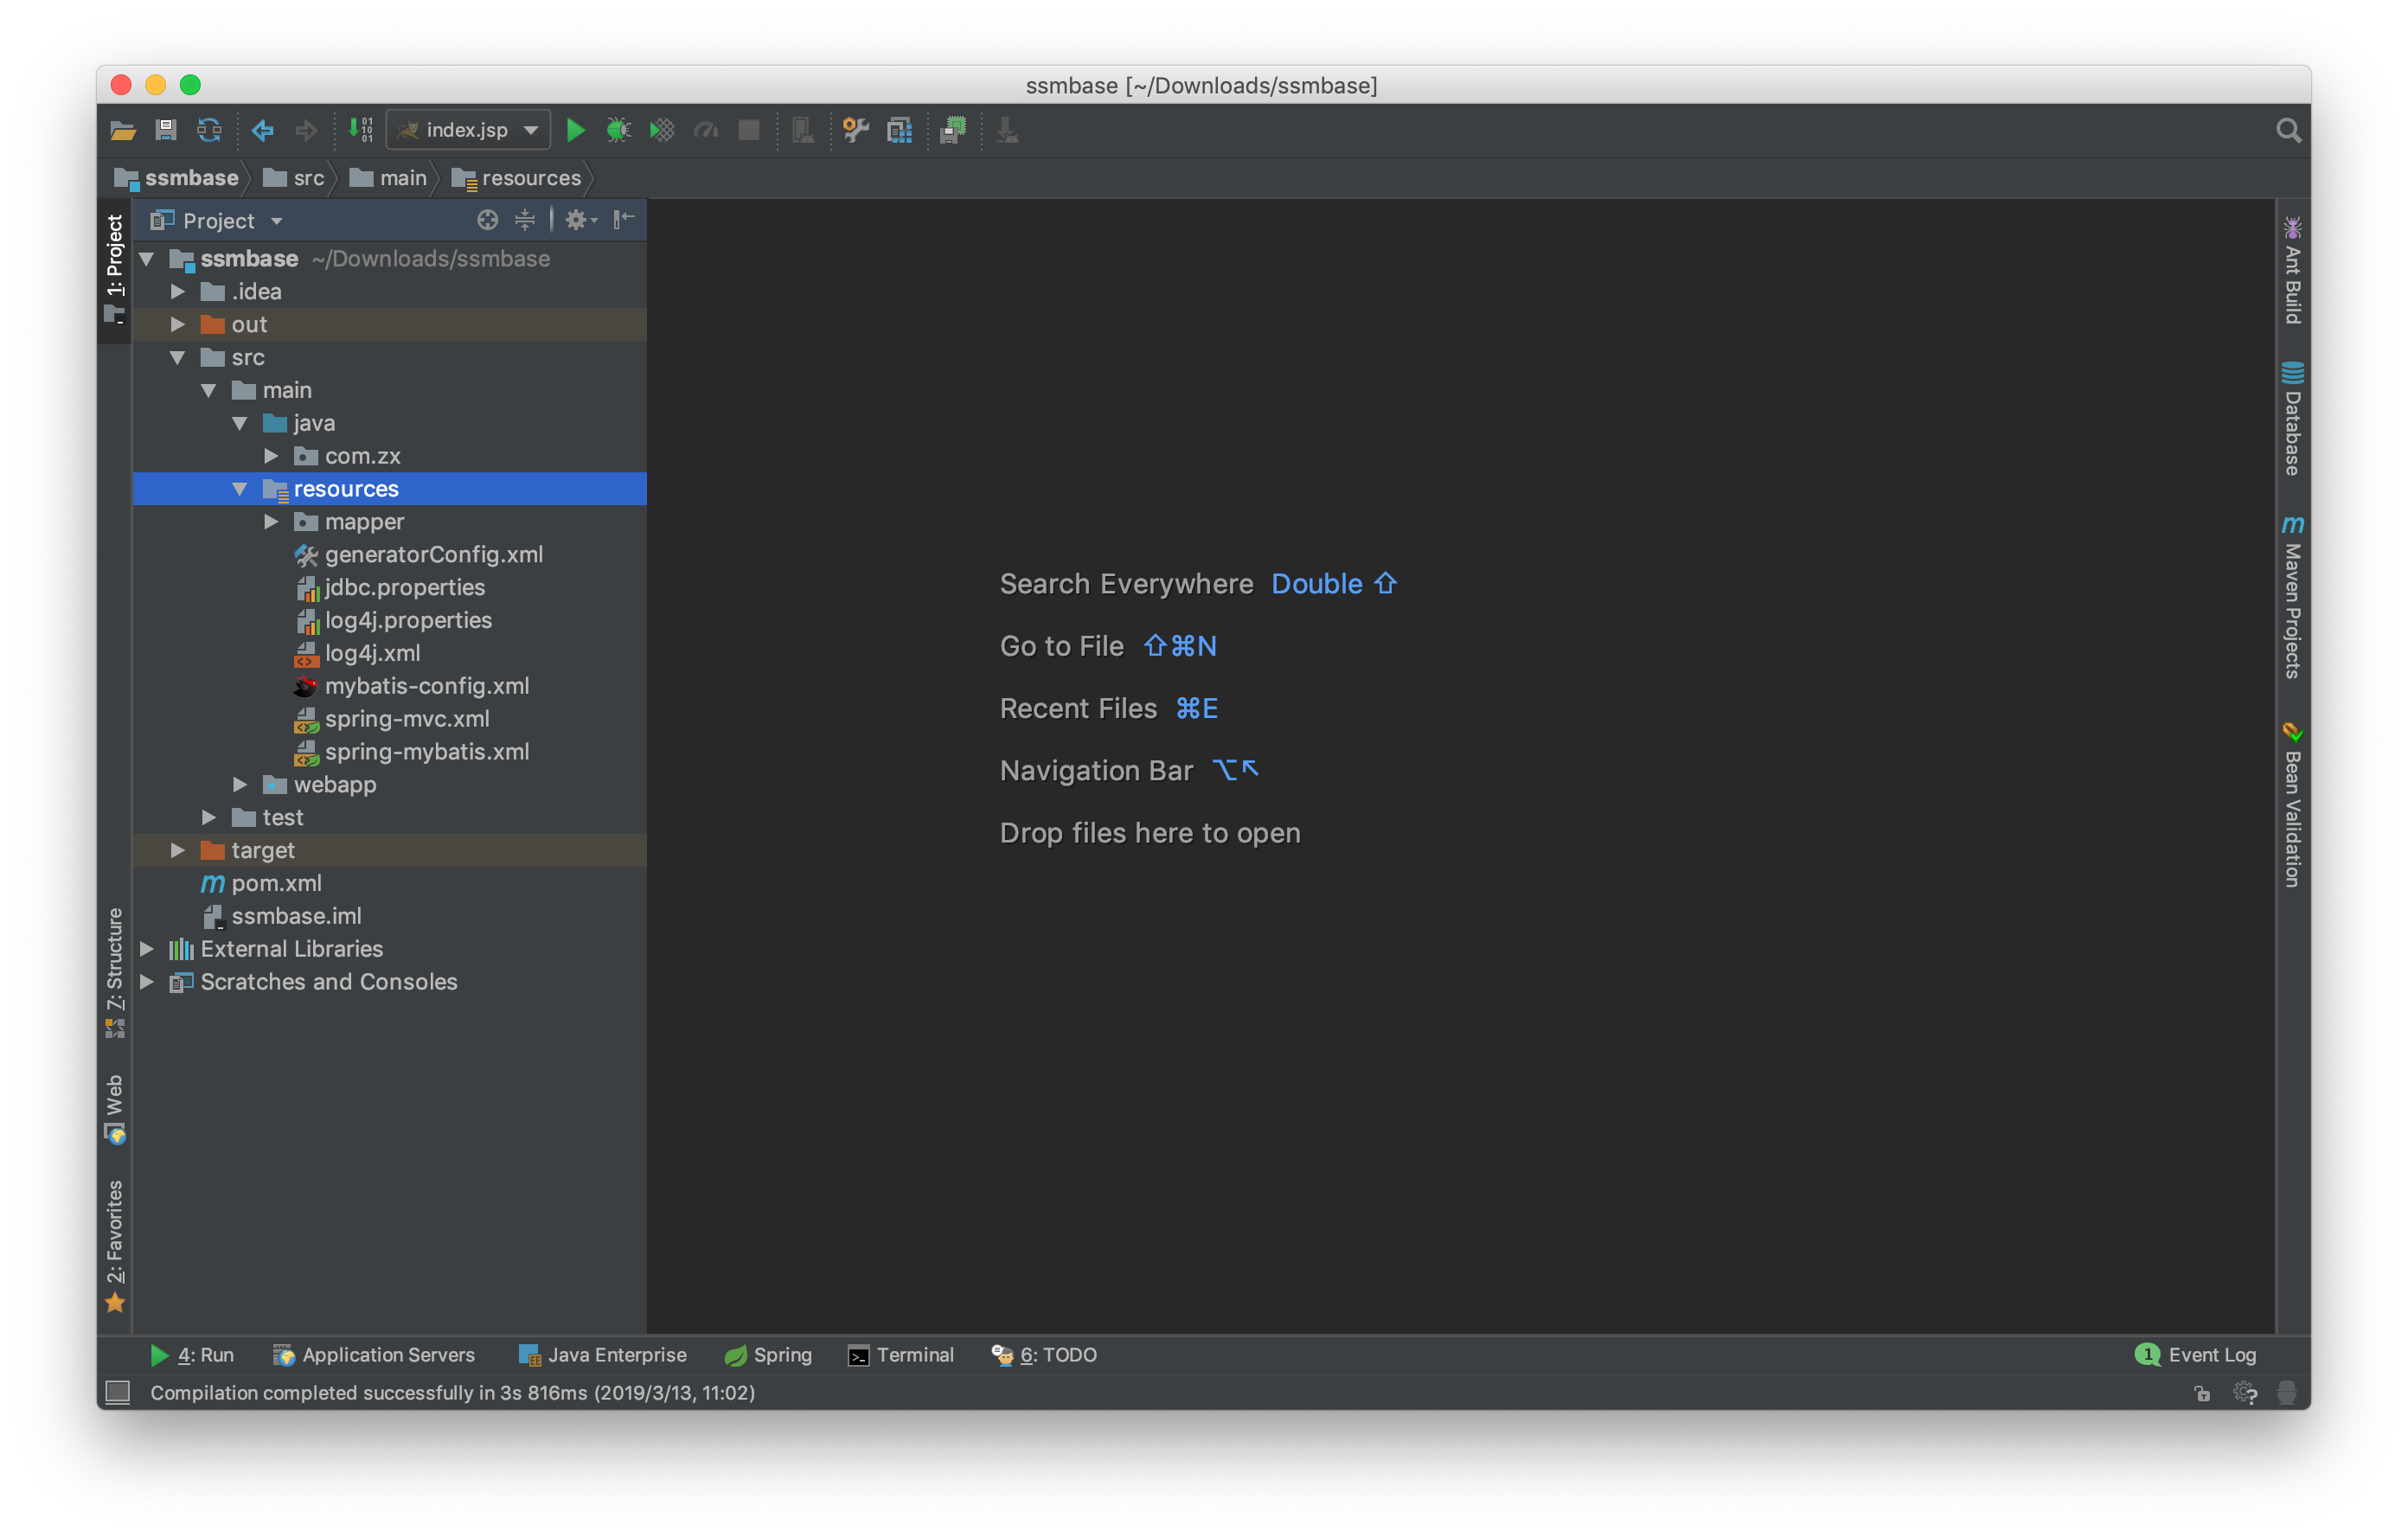
Task: Expand the target folder
Action: pyautogui.click(x=178, y=851)
